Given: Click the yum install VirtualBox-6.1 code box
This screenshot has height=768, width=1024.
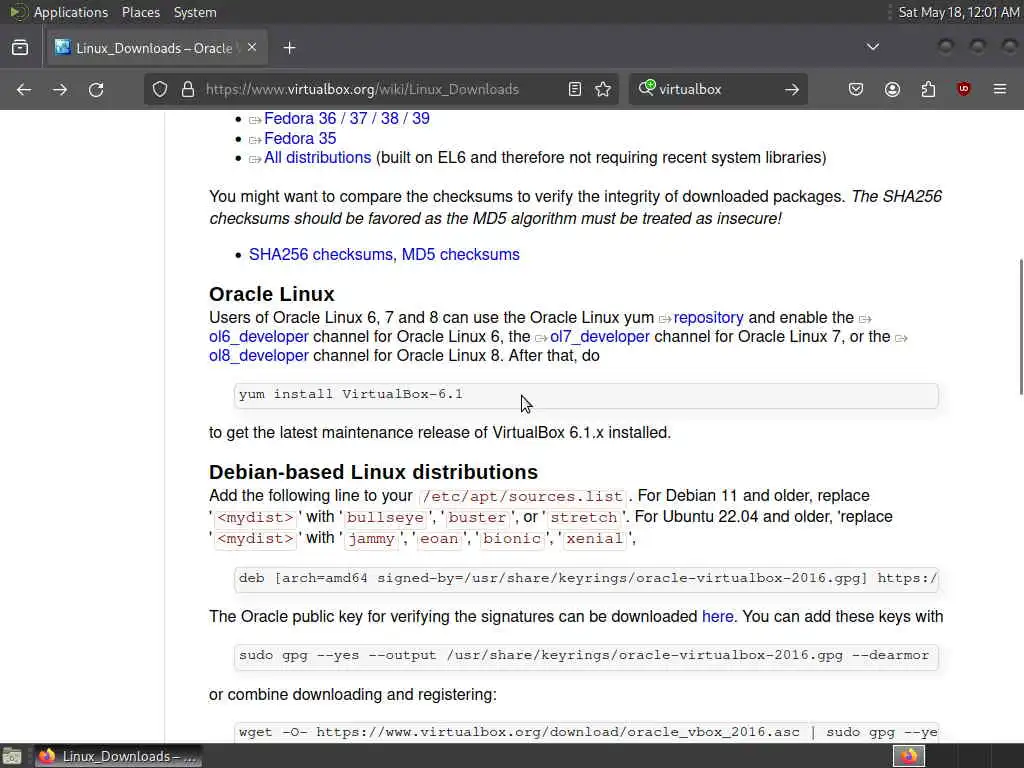Looking at the screenshot, I should (586, 395).
